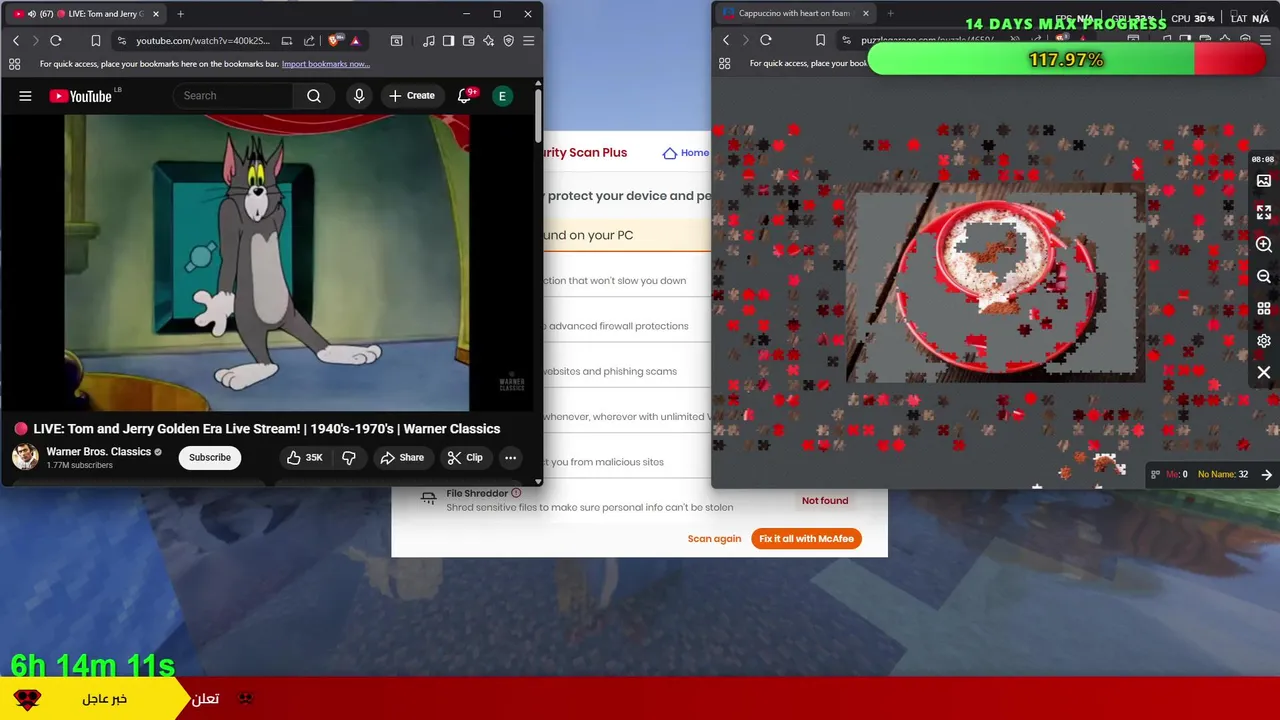Screen dimensions: 1280x720
Task: Bookmark the YouTube page
Action: pyautogui.click(x=96, y=41)
